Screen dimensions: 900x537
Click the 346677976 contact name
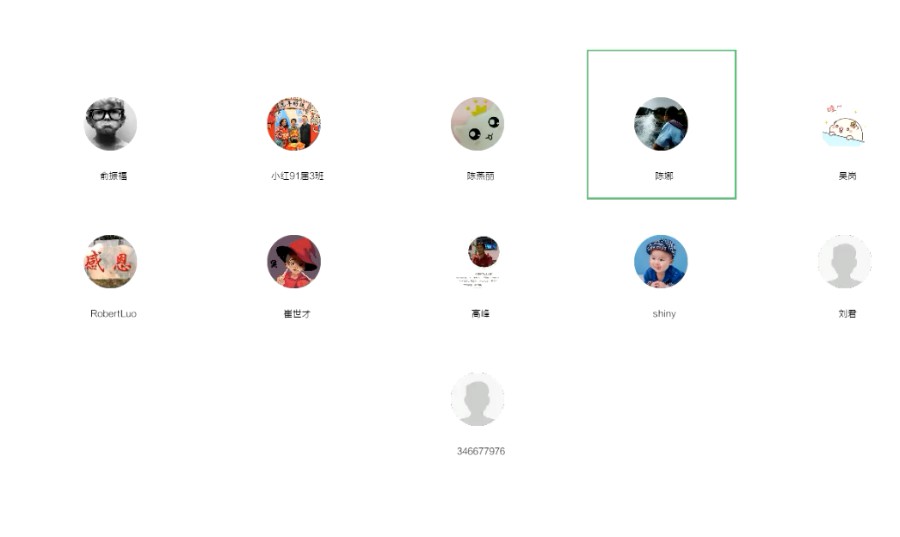coord(481,452)
